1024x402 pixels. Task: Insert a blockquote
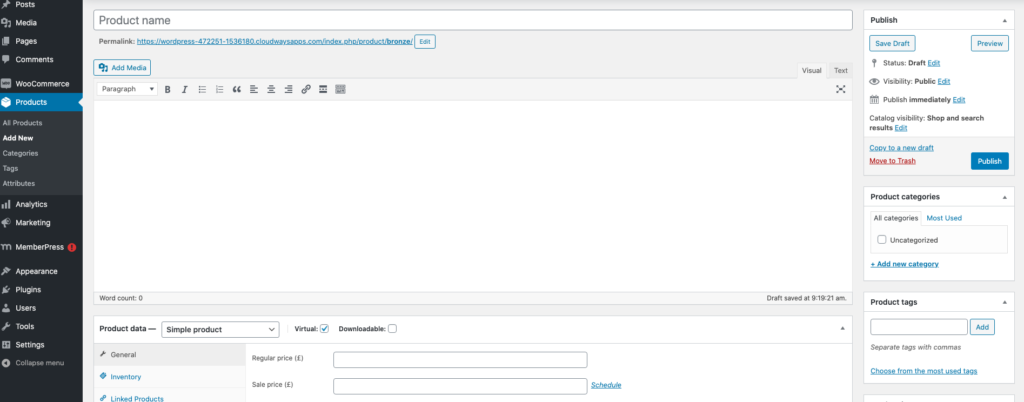click(237, 89)
